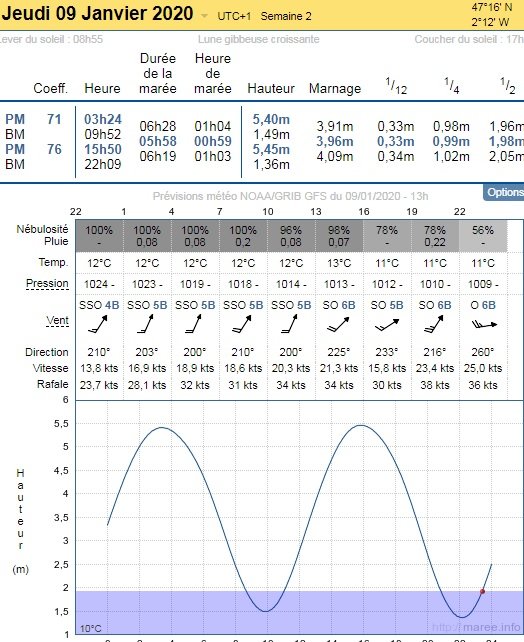The image size is (524, 642).
Task: Click the wind barb icon above 18,6 kts
Action: [x=242, y=324]
